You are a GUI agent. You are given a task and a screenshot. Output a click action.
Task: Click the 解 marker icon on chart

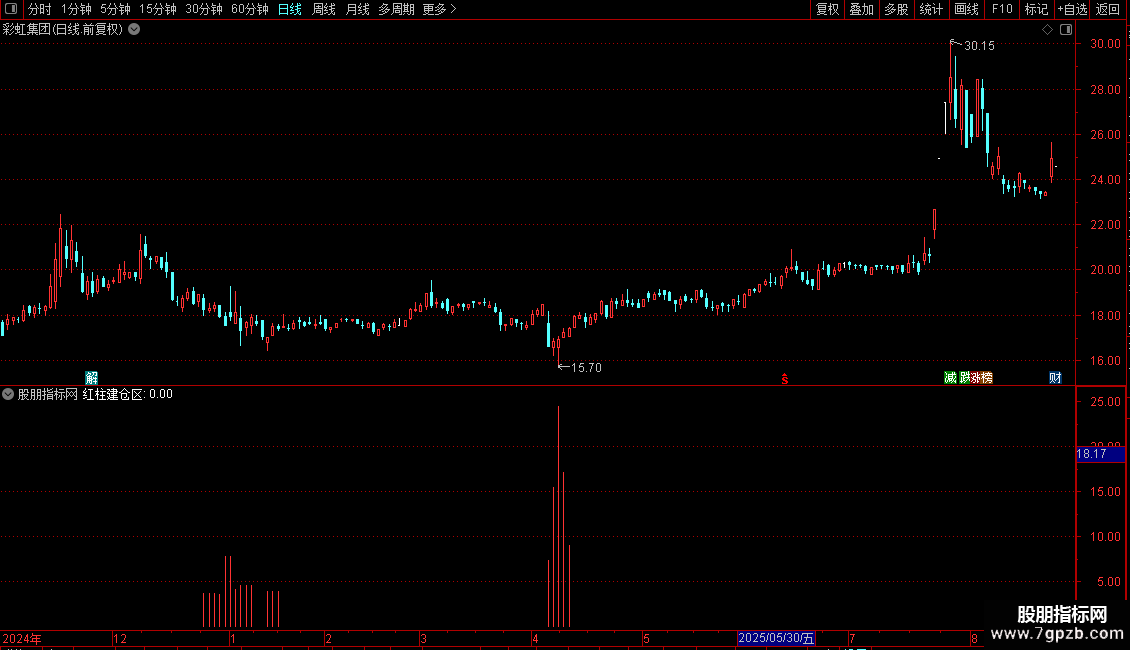click(x=92, y=378)
